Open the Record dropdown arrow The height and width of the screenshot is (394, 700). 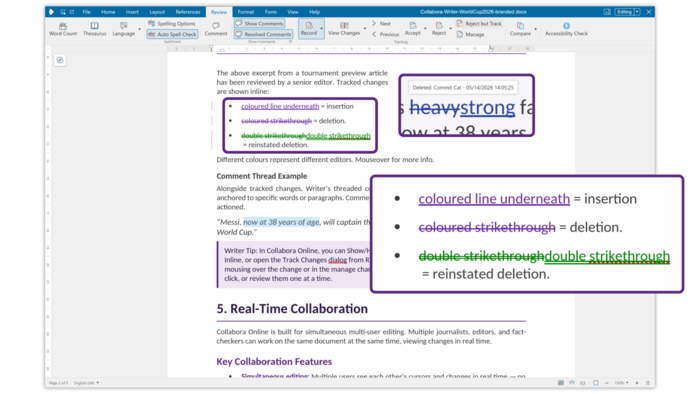point(321,29)
